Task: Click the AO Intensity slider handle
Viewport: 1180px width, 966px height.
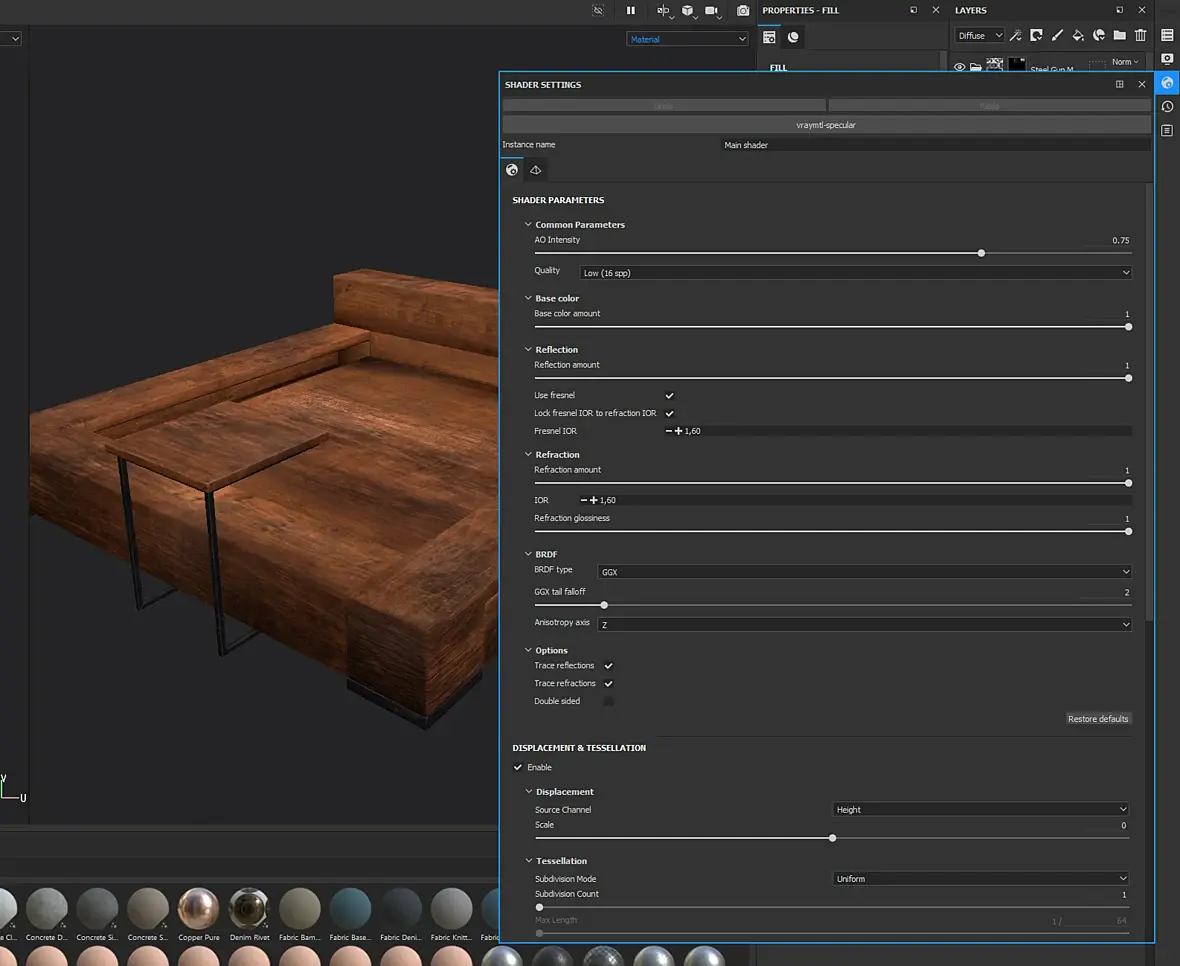Action: [981, 253]
